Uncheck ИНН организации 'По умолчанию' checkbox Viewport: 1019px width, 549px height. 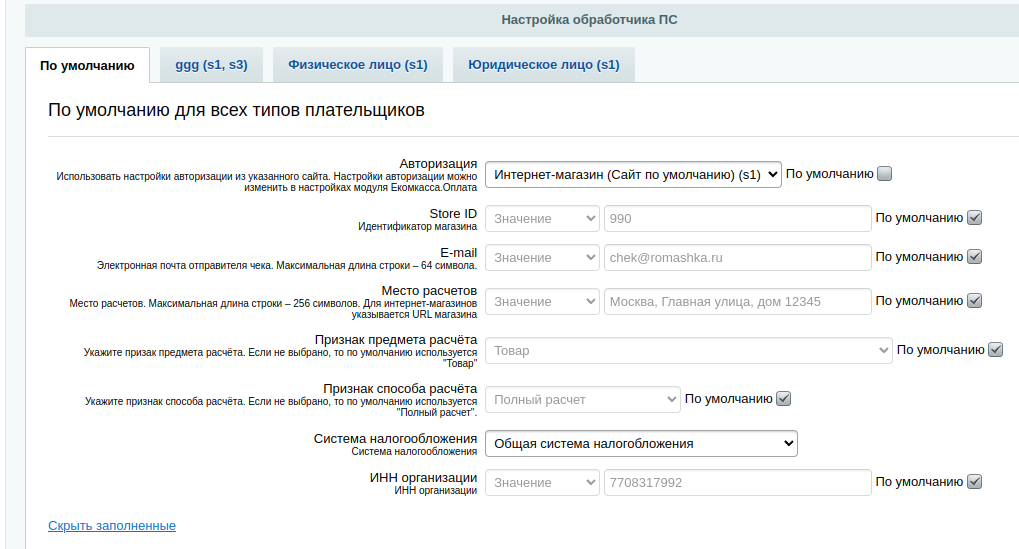[975, 482]
